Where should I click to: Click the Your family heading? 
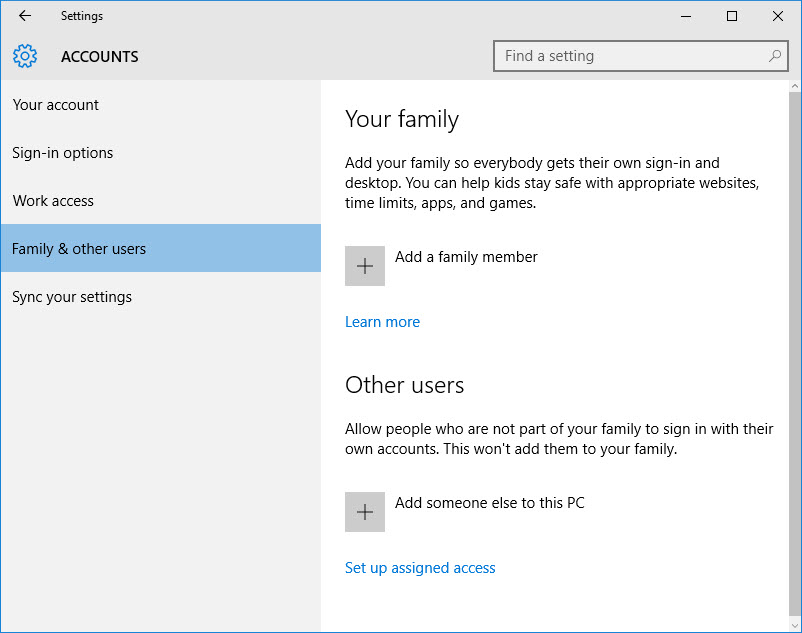(x=402, y=119)
